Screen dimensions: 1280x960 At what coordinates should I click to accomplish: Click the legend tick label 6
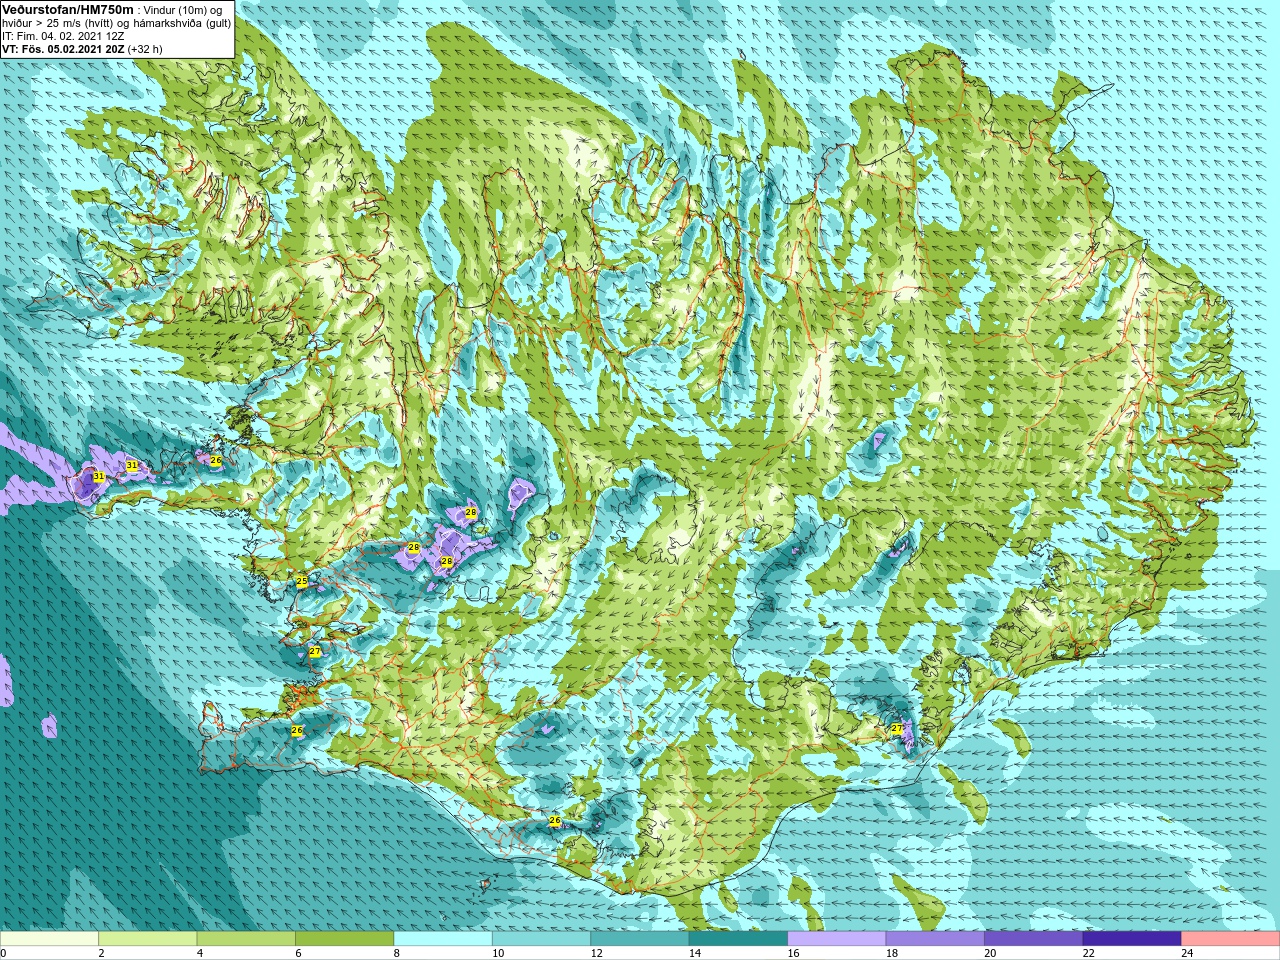pos(298,954)
